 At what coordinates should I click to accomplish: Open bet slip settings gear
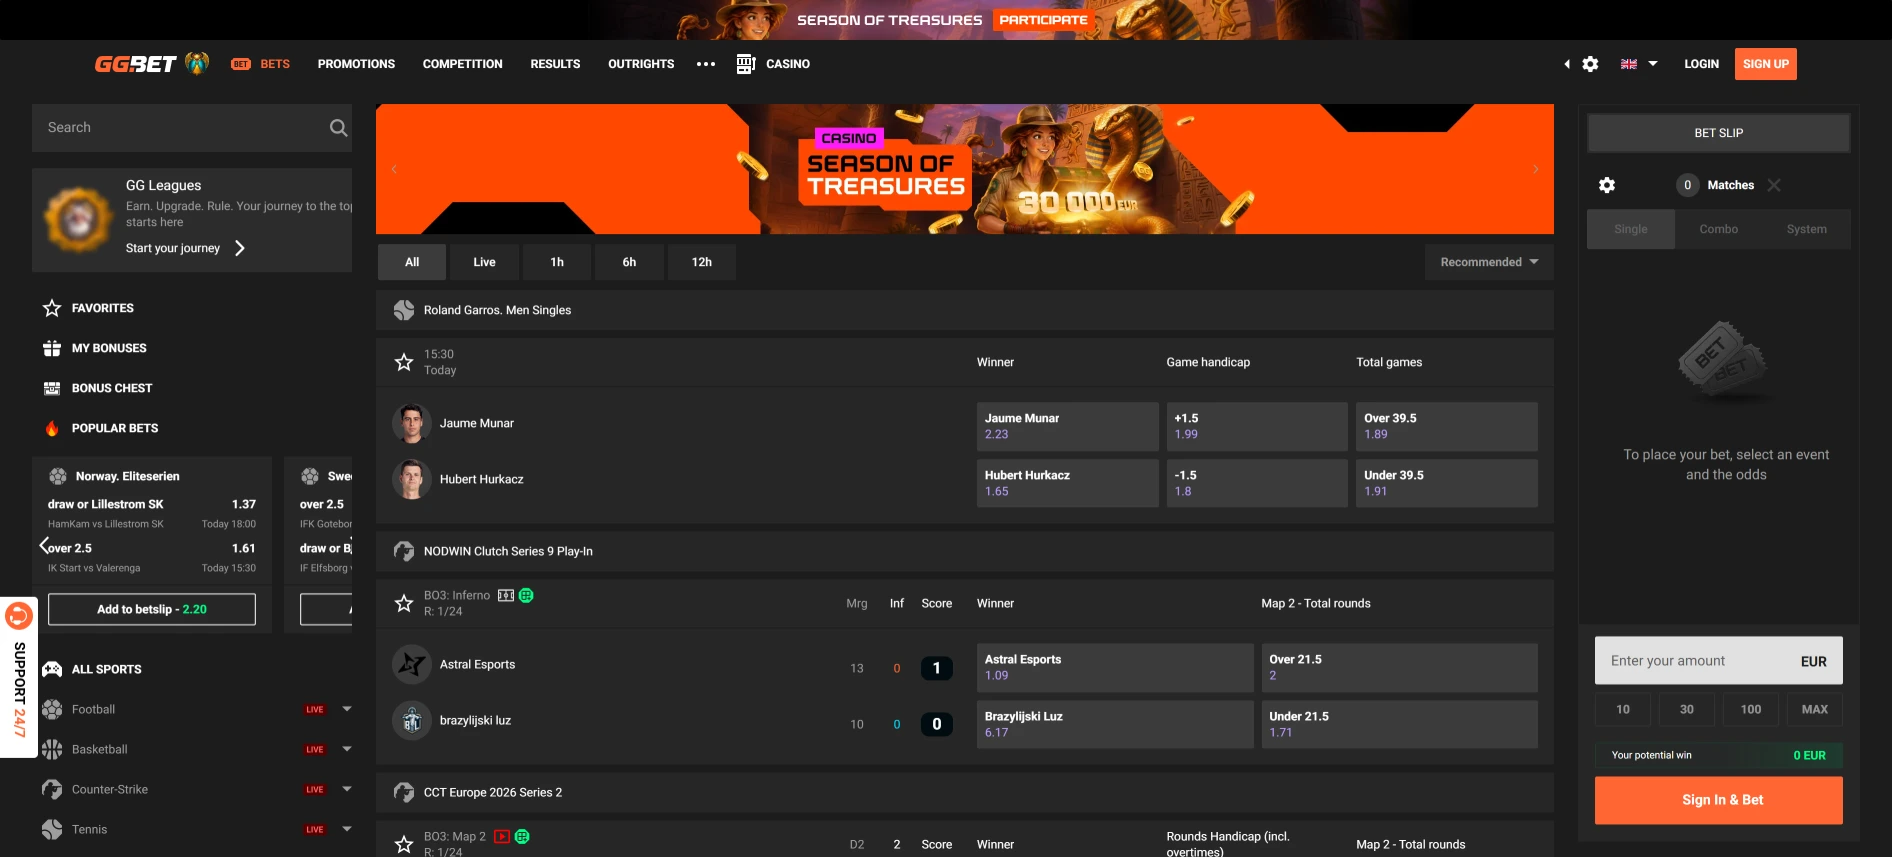coord(1607,185)
